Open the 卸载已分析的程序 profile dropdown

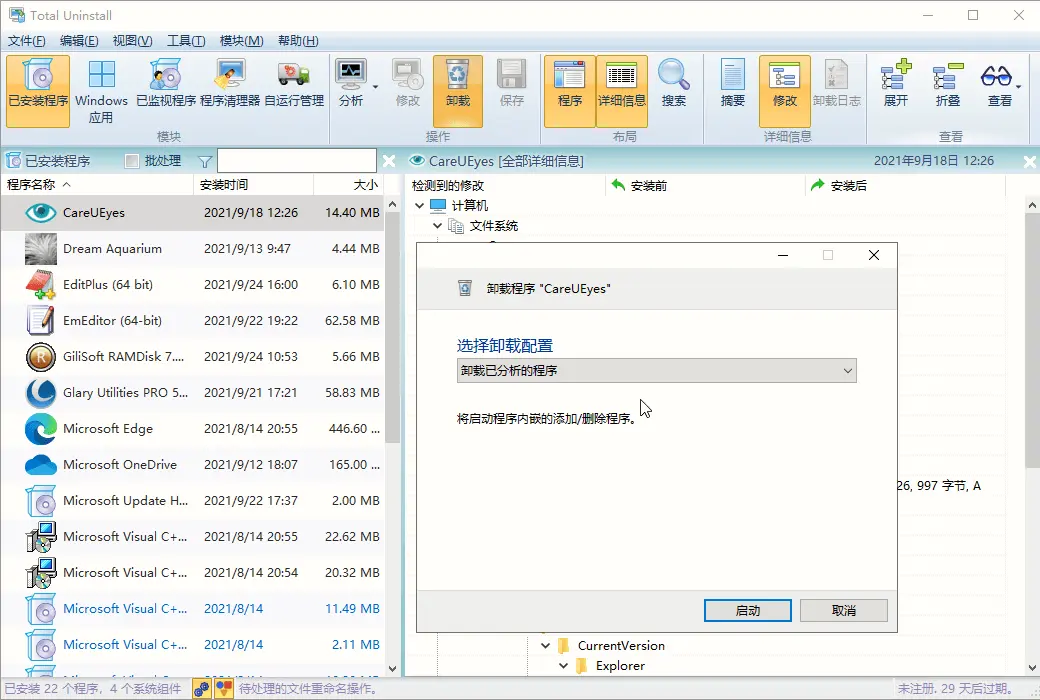[x=657, y=370]
